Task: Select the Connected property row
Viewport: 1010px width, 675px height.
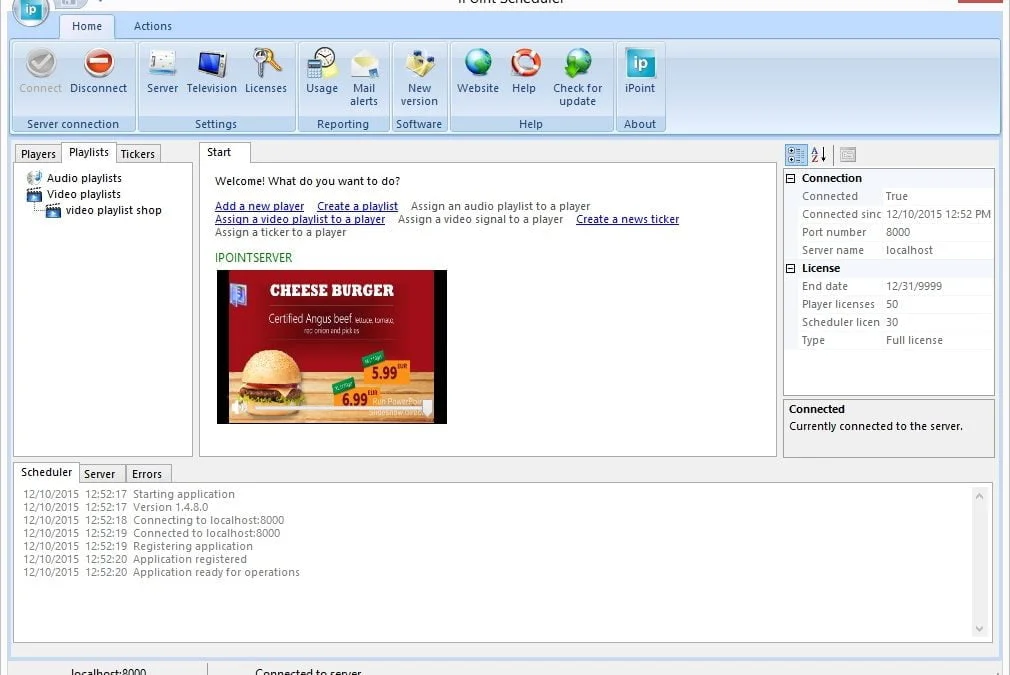Action: [x=889, y=196]
